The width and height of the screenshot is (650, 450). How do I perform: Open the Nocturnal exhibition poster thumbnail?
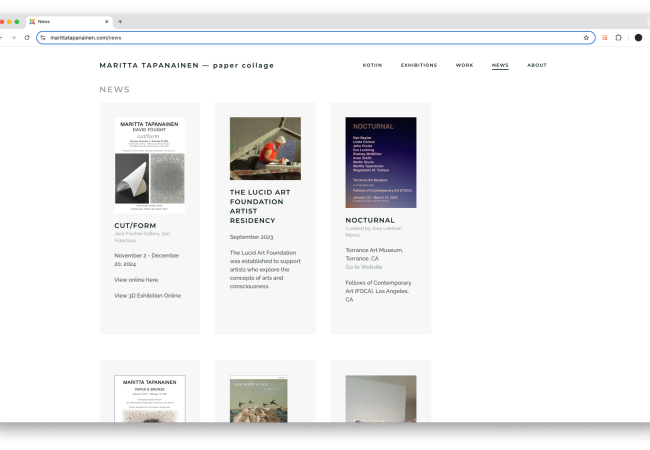click(x=380, y=162)
